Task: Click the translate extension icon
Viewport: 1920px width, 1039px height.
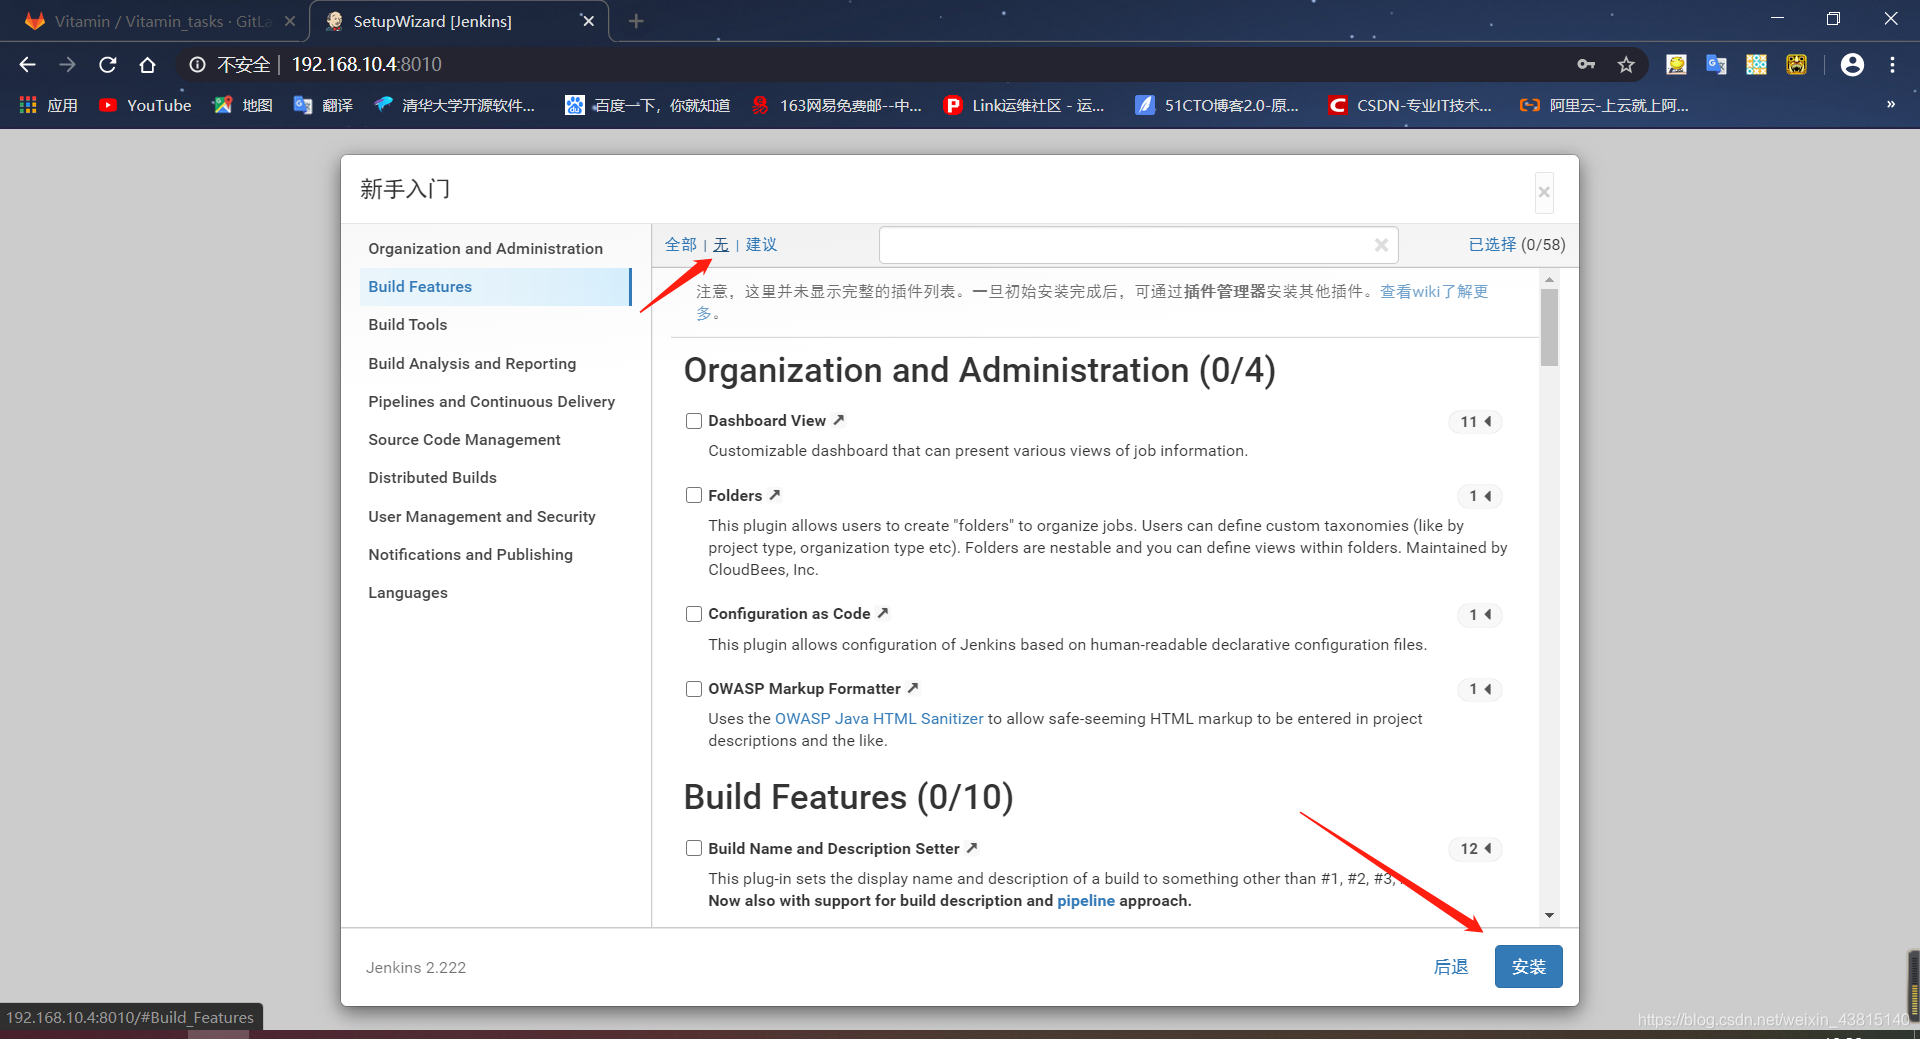Action: (1716, 65)
